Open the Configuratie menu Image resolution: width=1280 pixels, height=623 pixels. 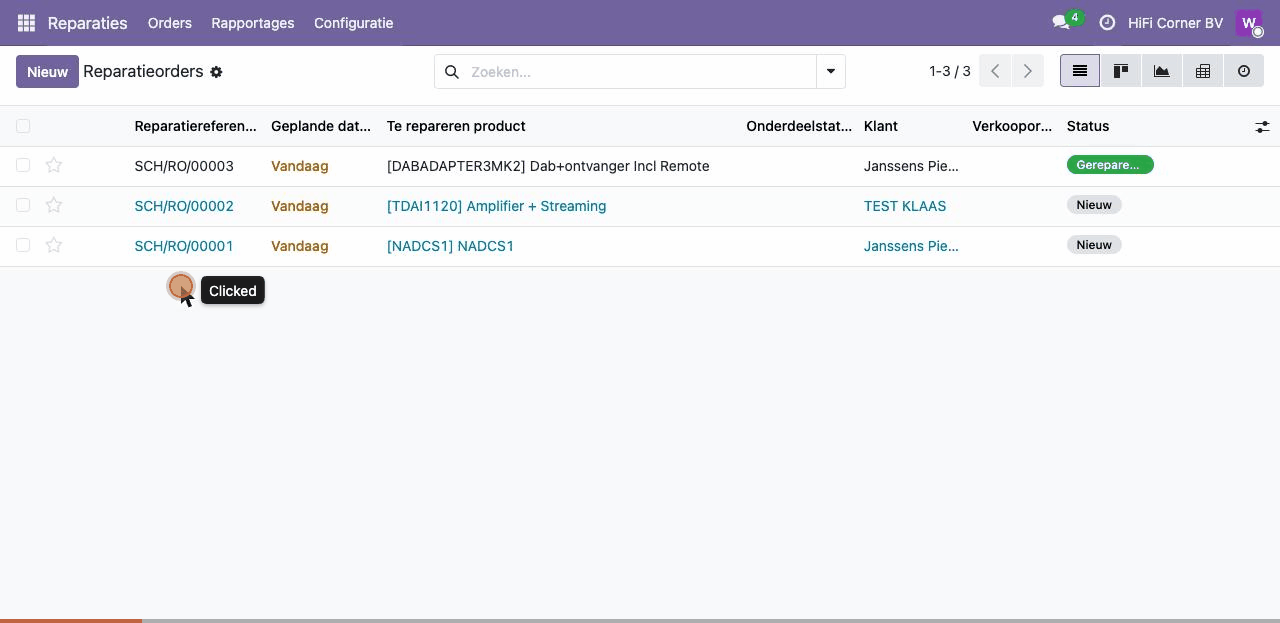pos(354,23)
